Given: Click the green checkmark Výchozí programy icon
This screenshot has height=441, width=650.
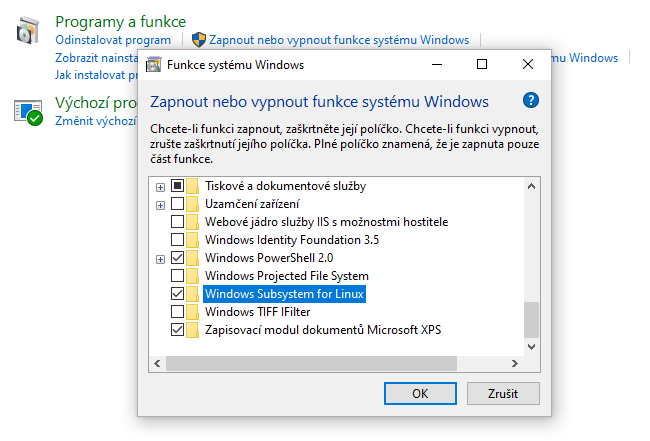Looking at the screenshot, I should [27, 111].
